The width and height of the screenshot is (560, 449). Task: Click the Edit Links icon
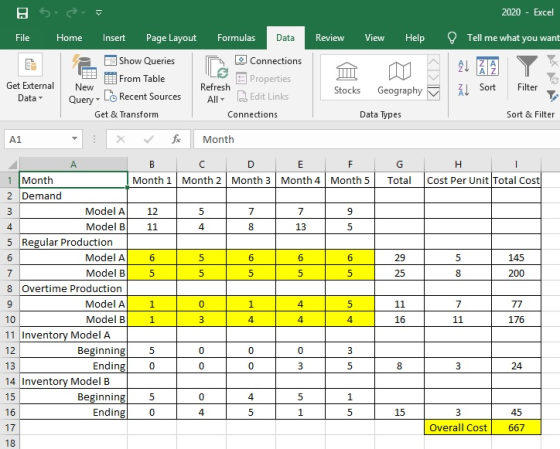coord(242,96)
